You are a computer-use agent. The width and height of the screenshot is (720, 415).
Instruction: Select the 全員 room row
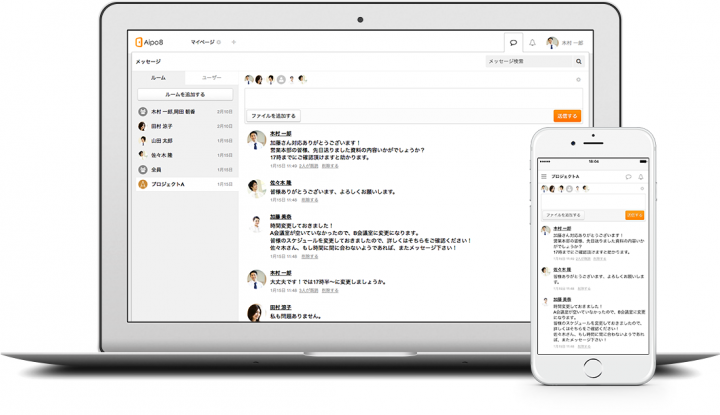(186, 169)
